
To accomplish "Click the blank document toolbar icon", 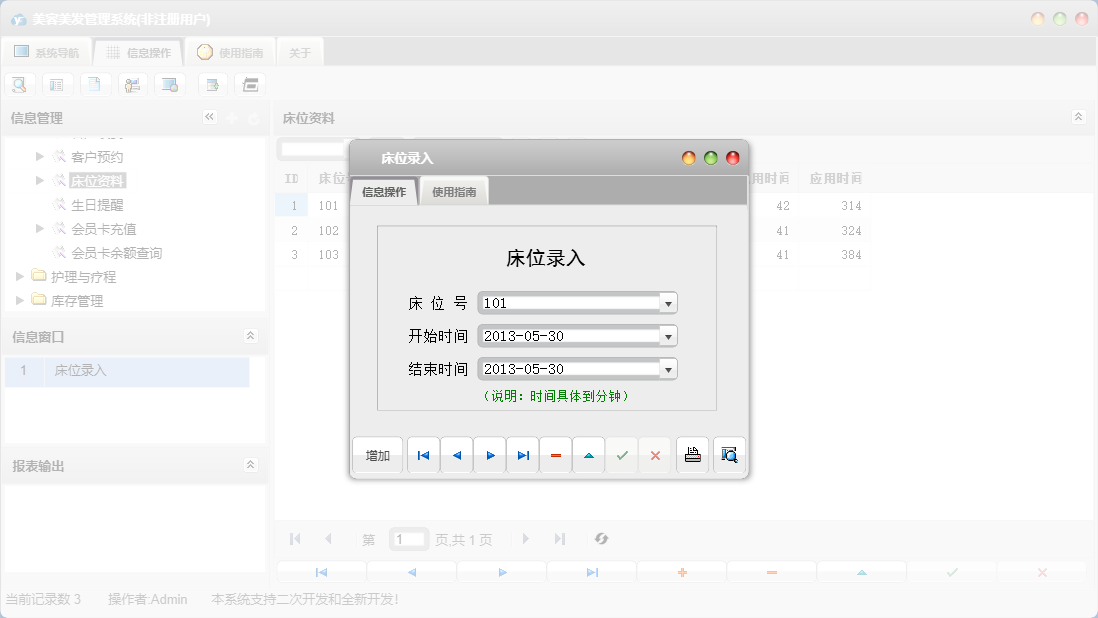I will click(95, 84).
